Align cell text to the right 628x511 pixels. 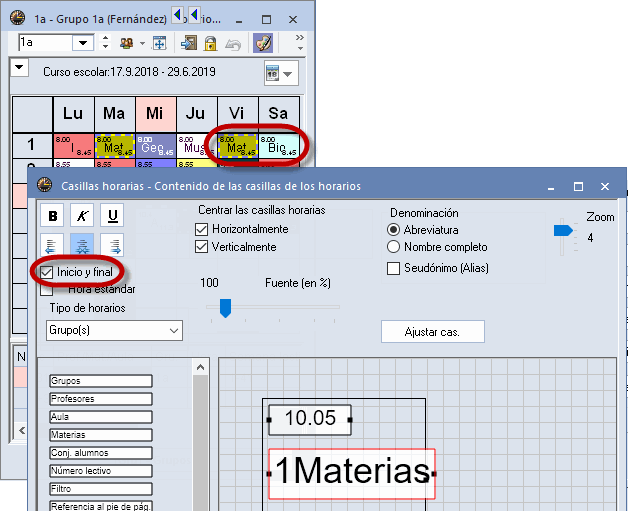[112, 245]
